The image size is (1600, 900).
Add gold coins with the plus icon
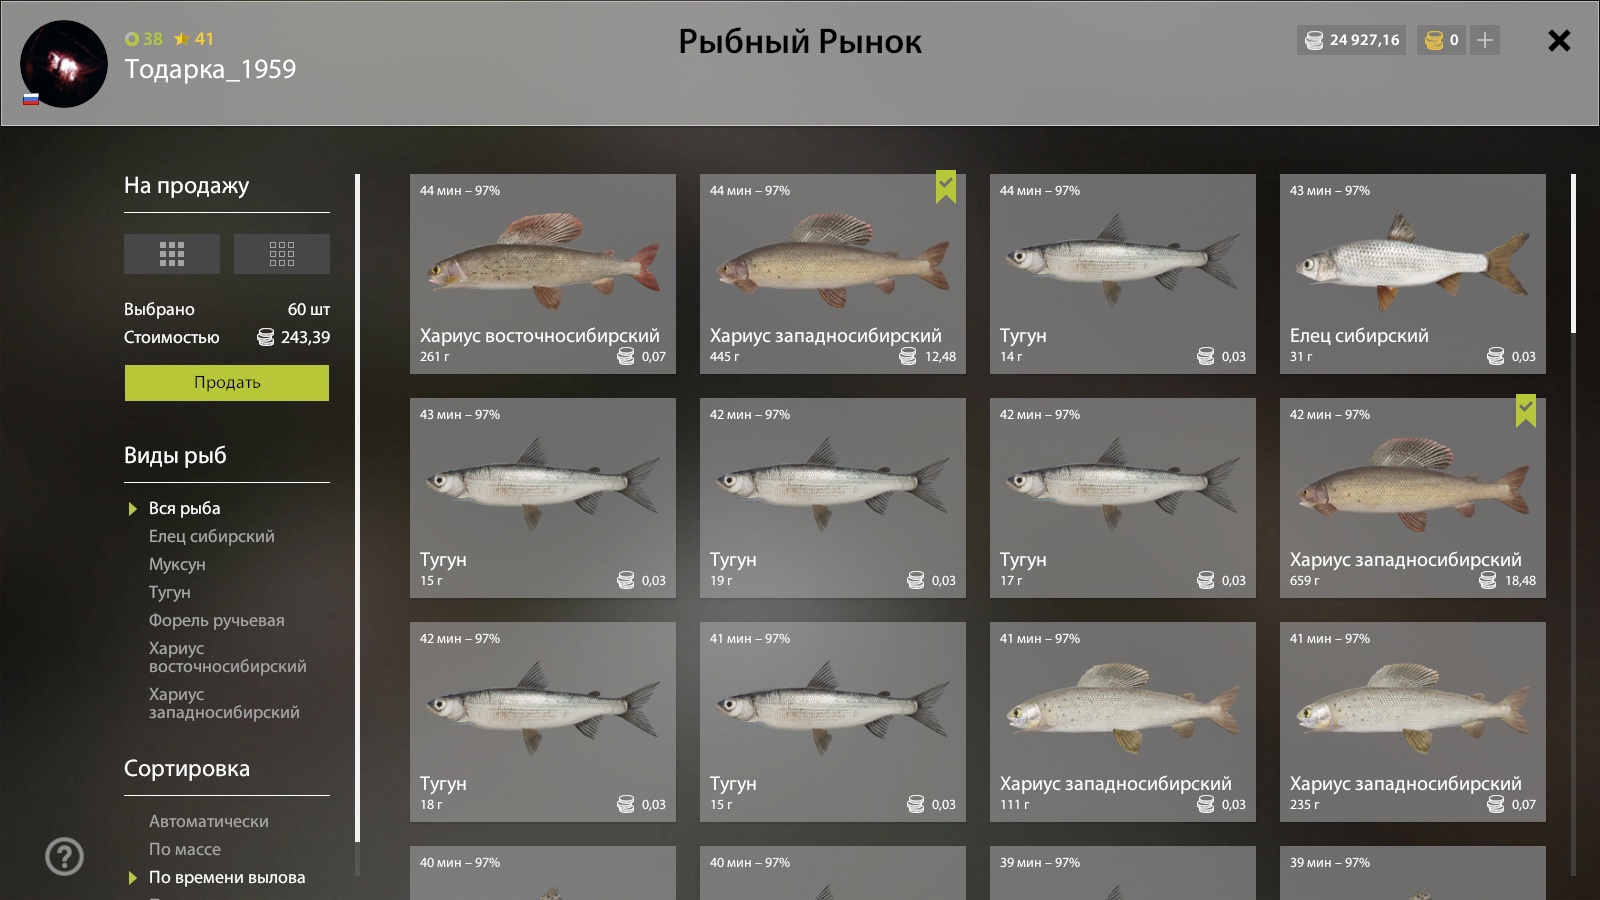coord(1485,40)
